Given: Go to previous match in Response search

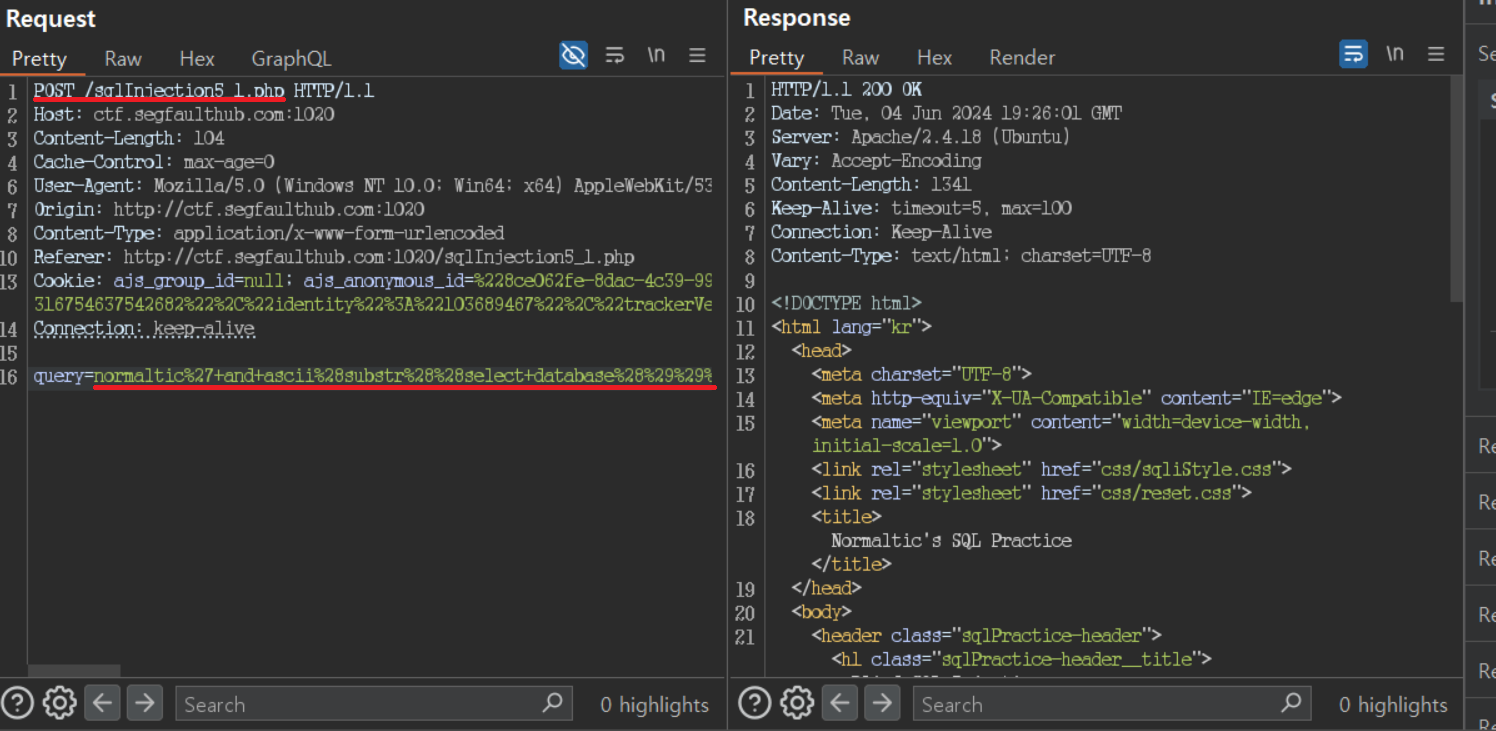Looking at the screenshot, I should [839, 703].
